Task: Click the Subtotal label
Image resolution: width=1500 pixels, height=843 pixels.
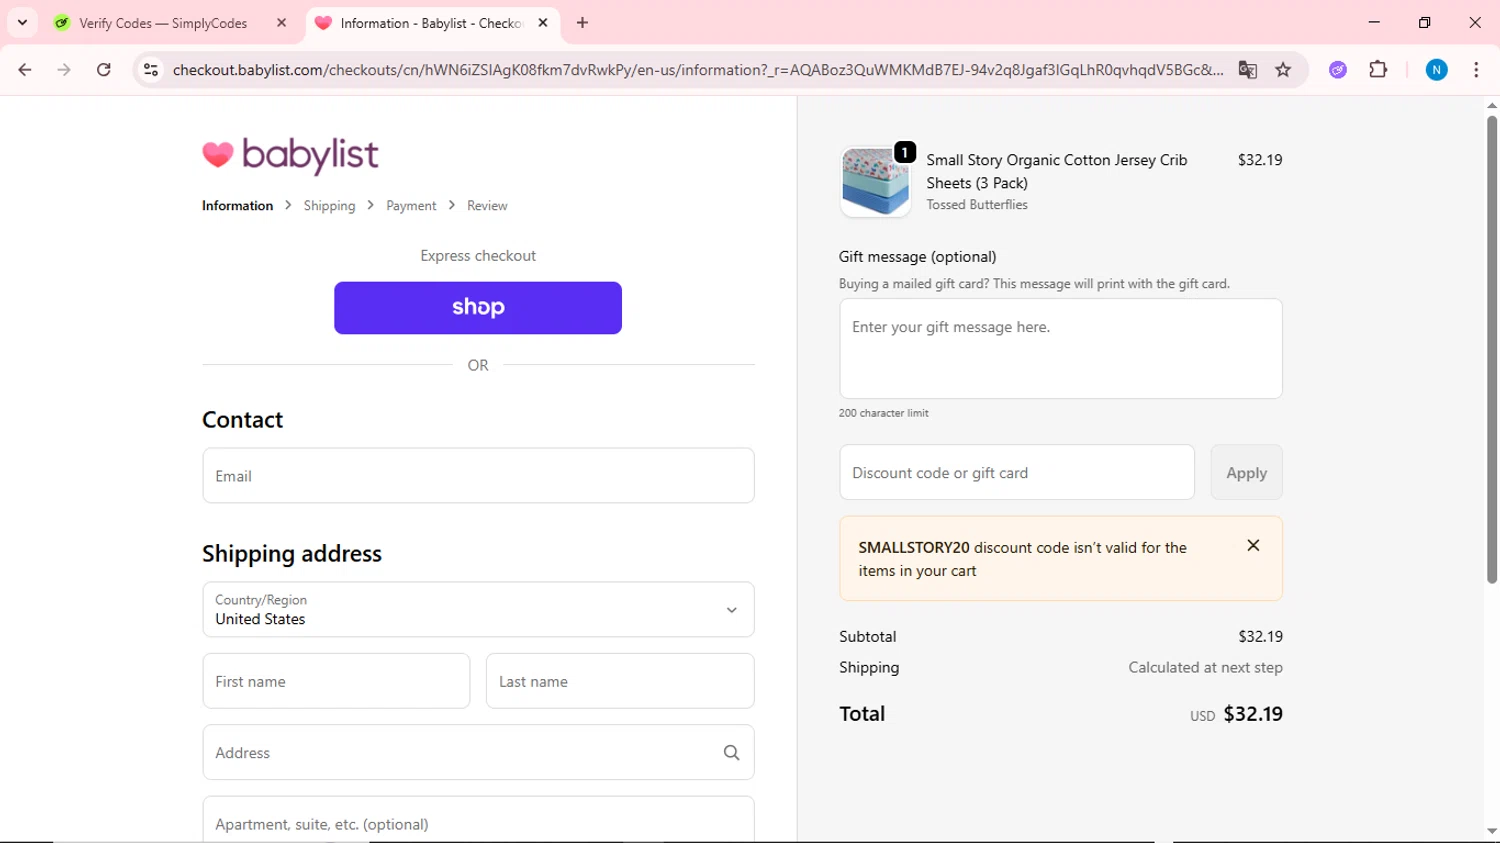Action: pyautogui.click(x=868, y=637)
